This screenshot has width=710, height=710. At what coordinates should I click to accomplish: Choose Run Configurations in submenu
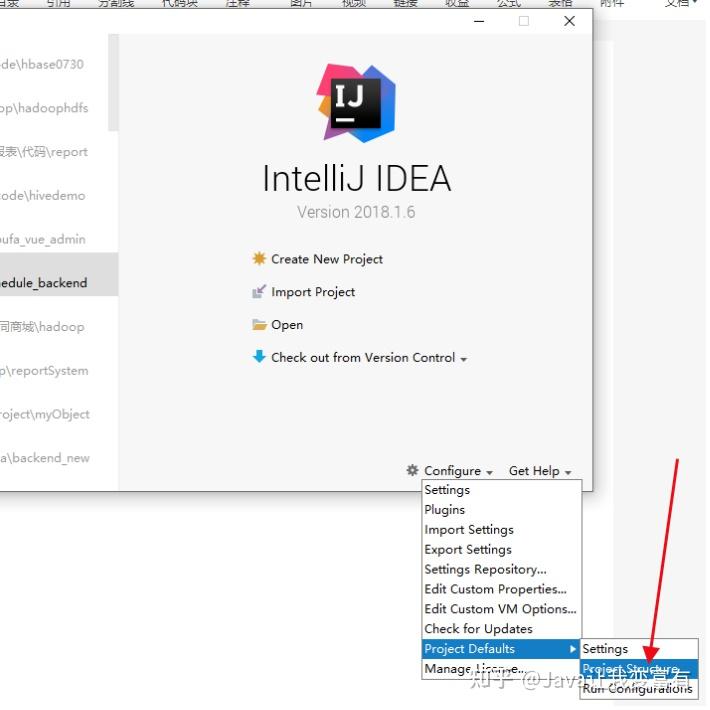pos(639,689)
